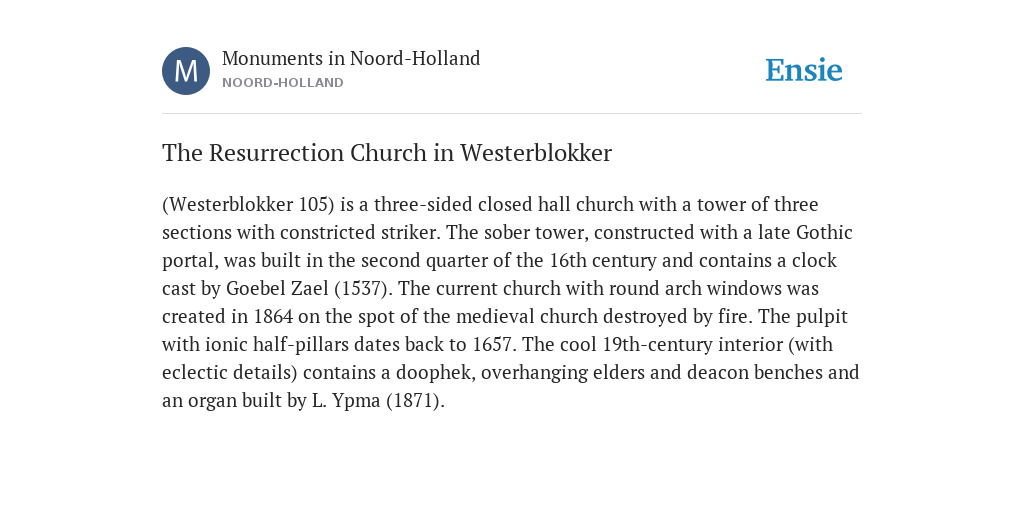Click the Resurrection Church in Westerblokker heading
1024x512 pixels.
387,153
